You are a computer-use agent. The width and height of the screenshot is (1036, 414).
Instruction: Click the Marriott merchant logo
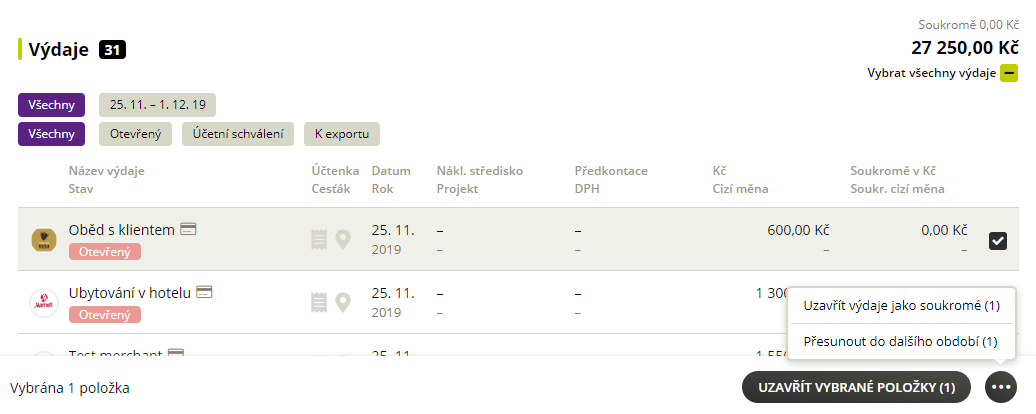point(44,303)
